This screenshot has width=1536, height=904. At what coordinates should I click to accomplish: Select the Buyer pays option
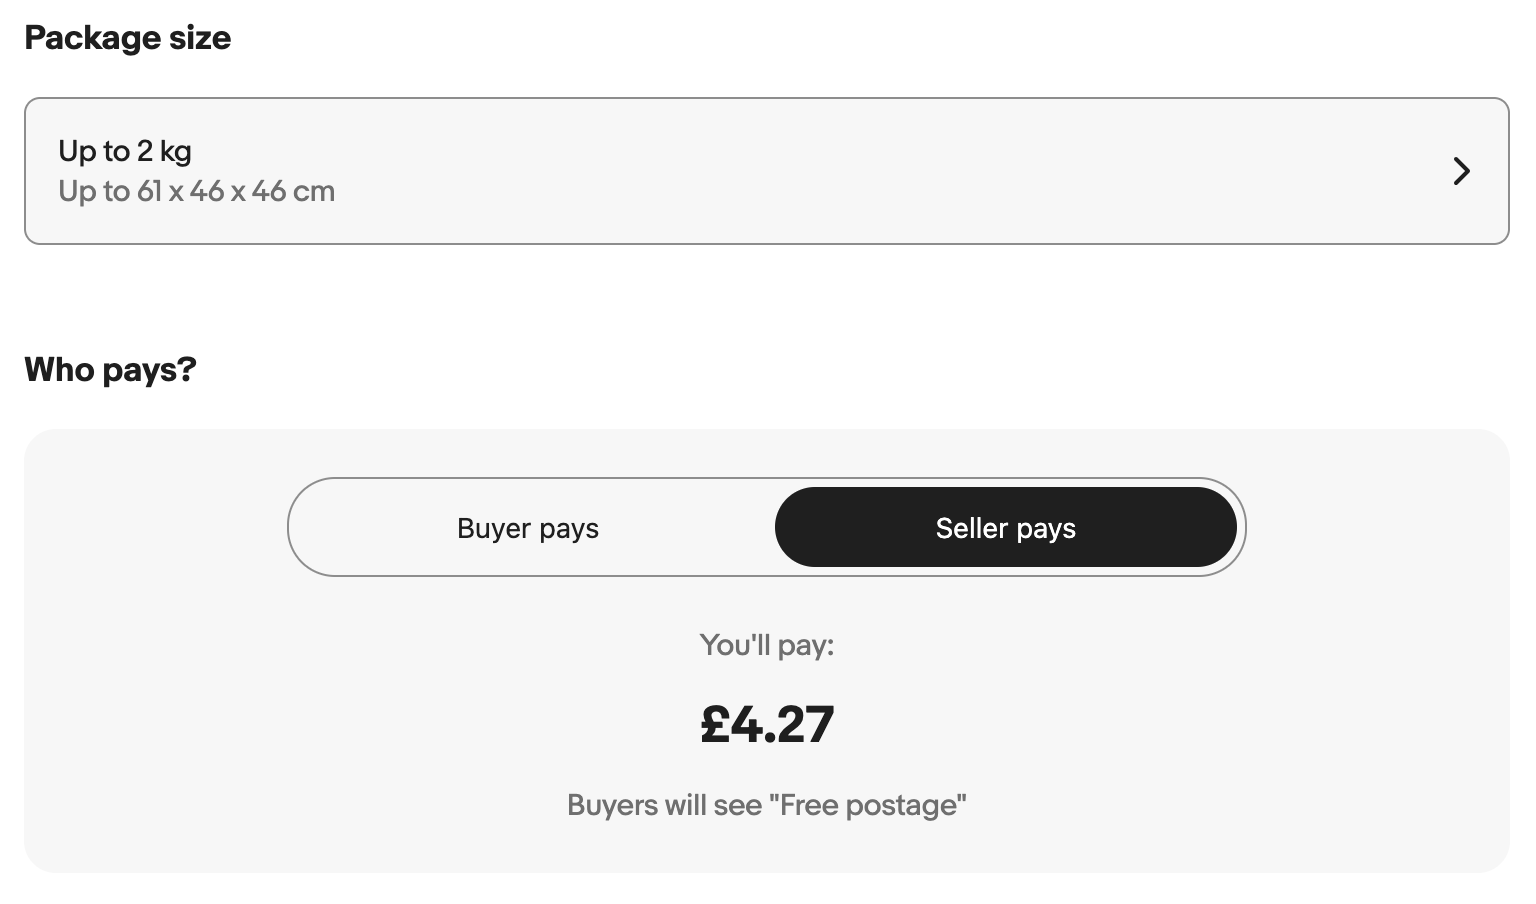point(528,527)
